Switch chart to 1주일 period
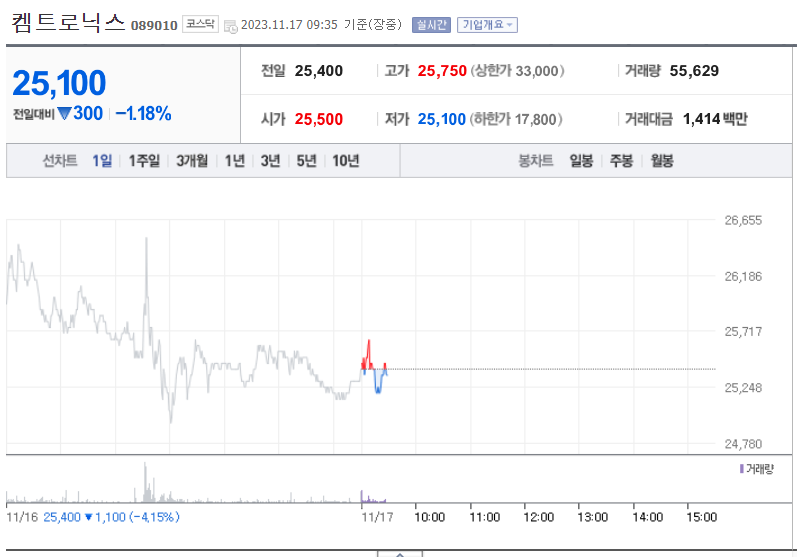 (x=144, y=161)
